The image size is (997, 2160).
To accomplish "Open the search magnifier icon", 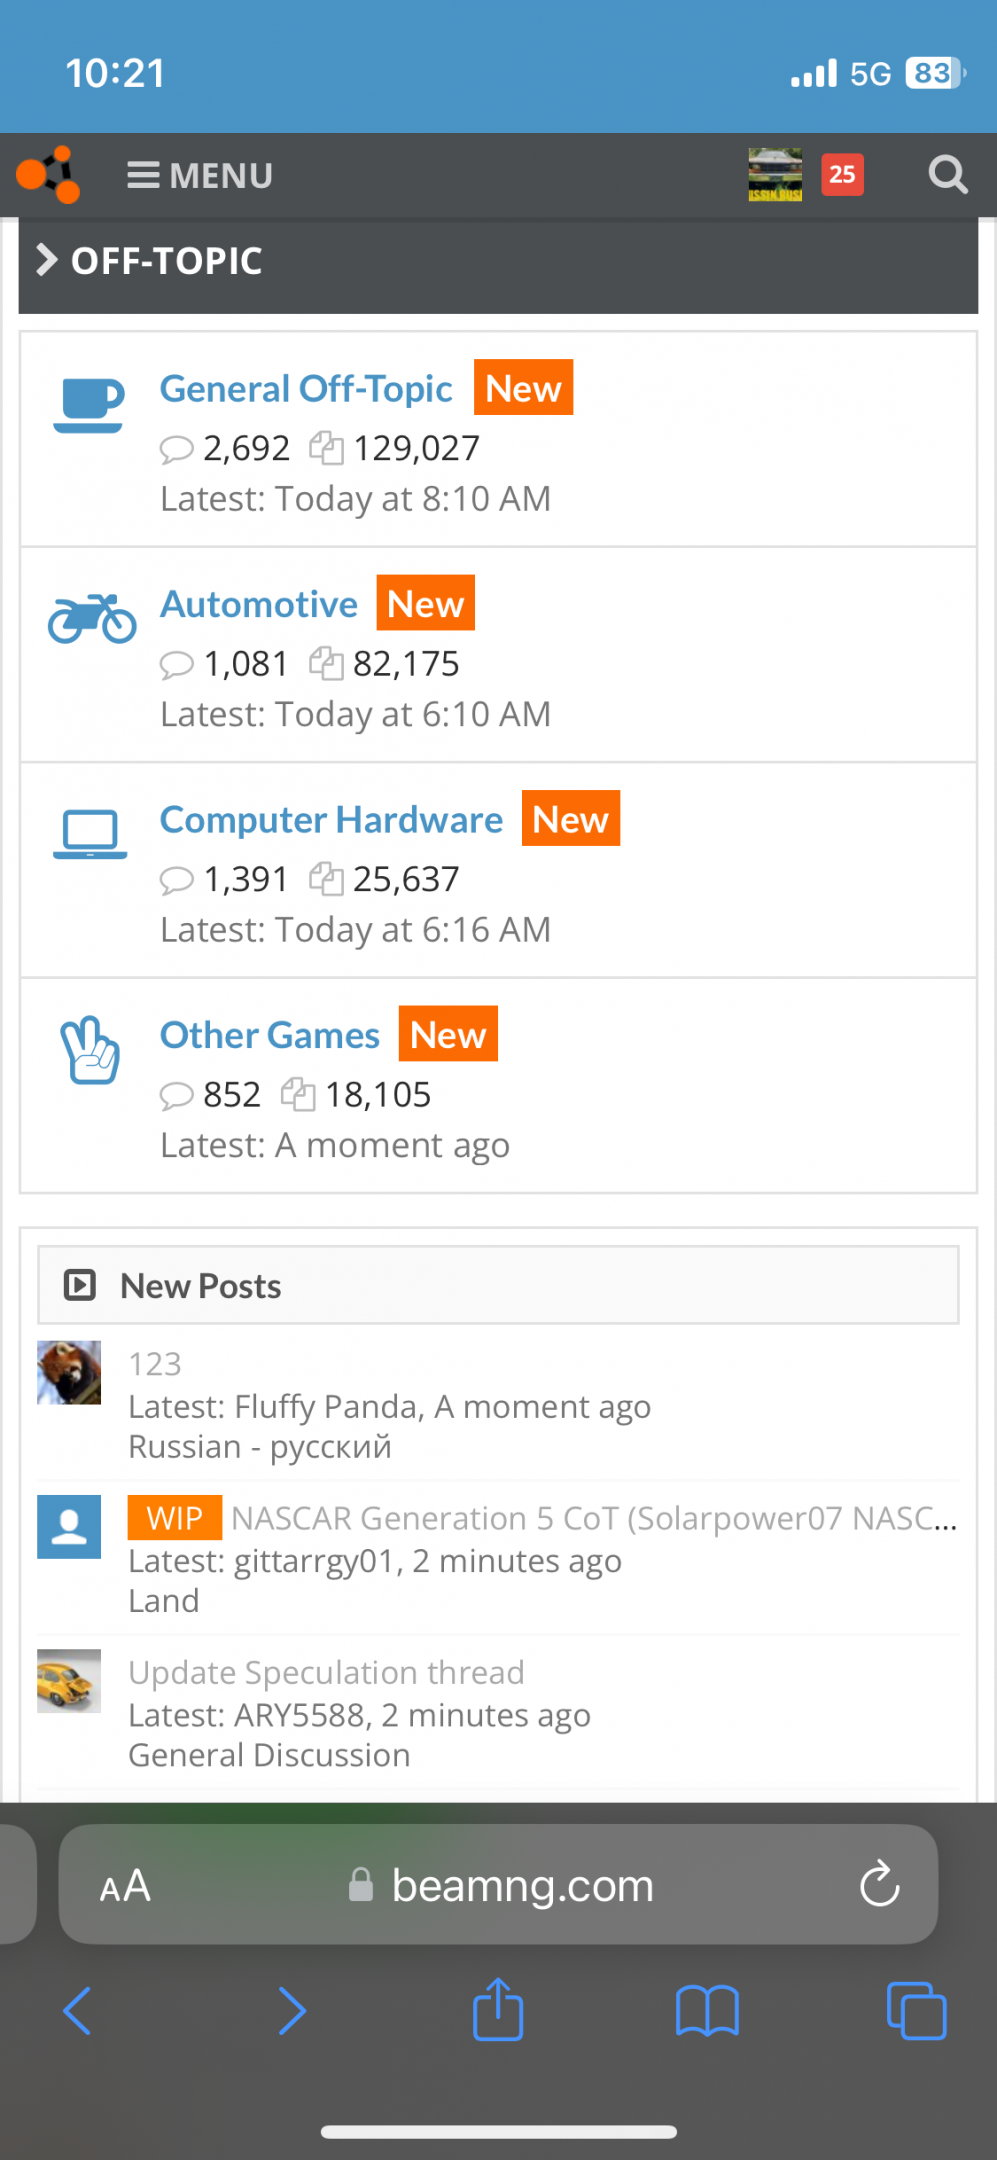I will click(947, 175).
